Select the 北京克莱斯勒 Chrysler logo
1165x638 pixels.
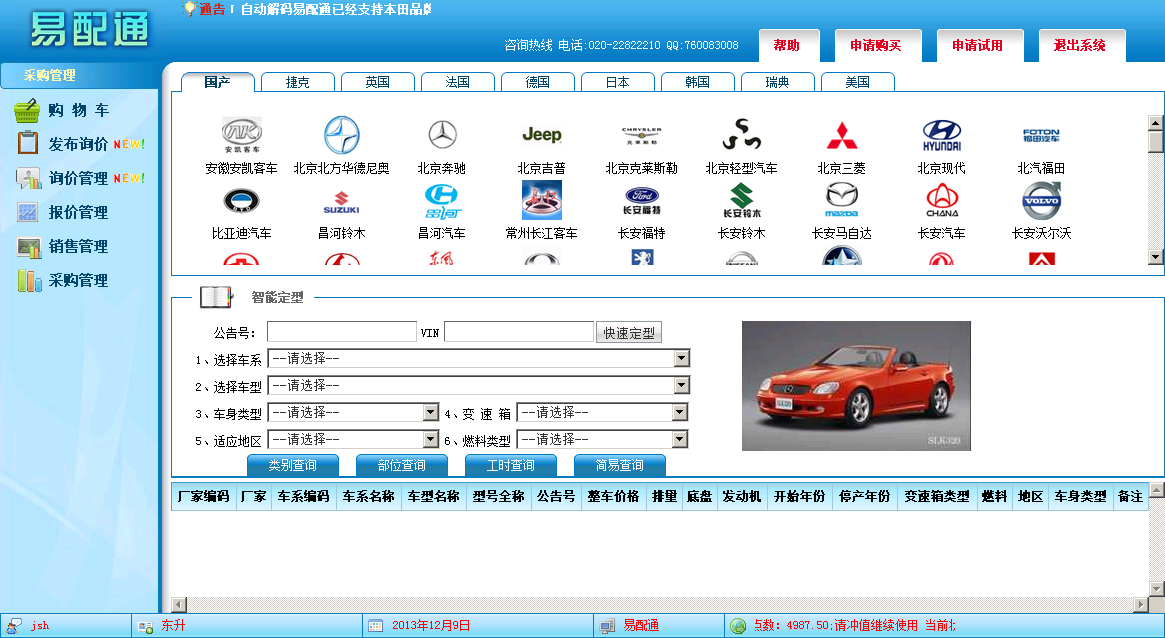(641, 135)
